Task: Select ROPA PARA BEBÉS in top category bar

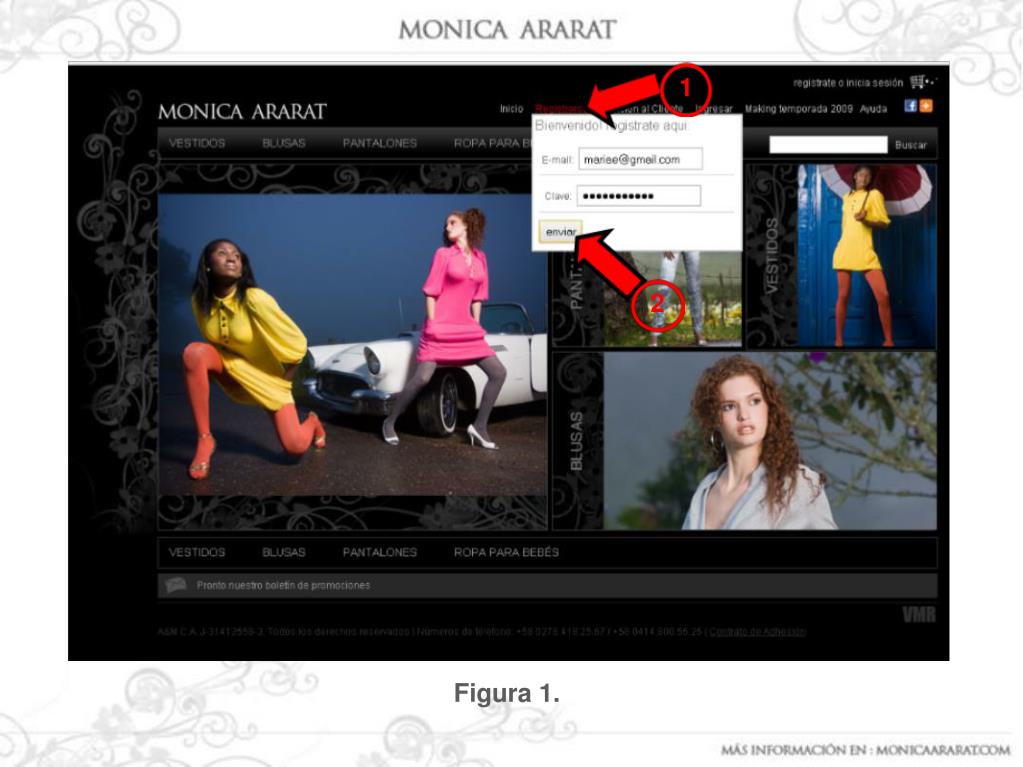Action: 493,143
